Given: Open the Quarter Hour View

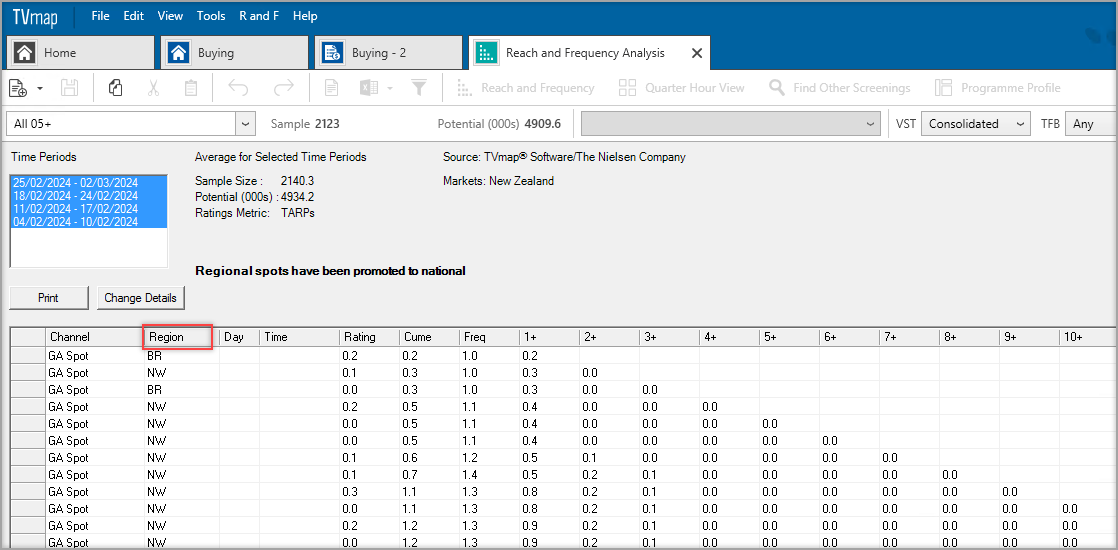Looking at the screenshot, I should (x=682, y=88).
